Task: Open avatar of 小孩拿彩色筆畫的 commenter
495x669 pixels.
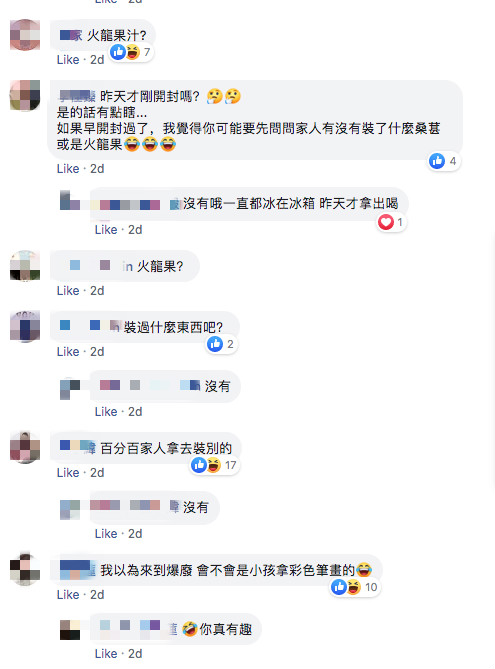Action: click(25, 569)
